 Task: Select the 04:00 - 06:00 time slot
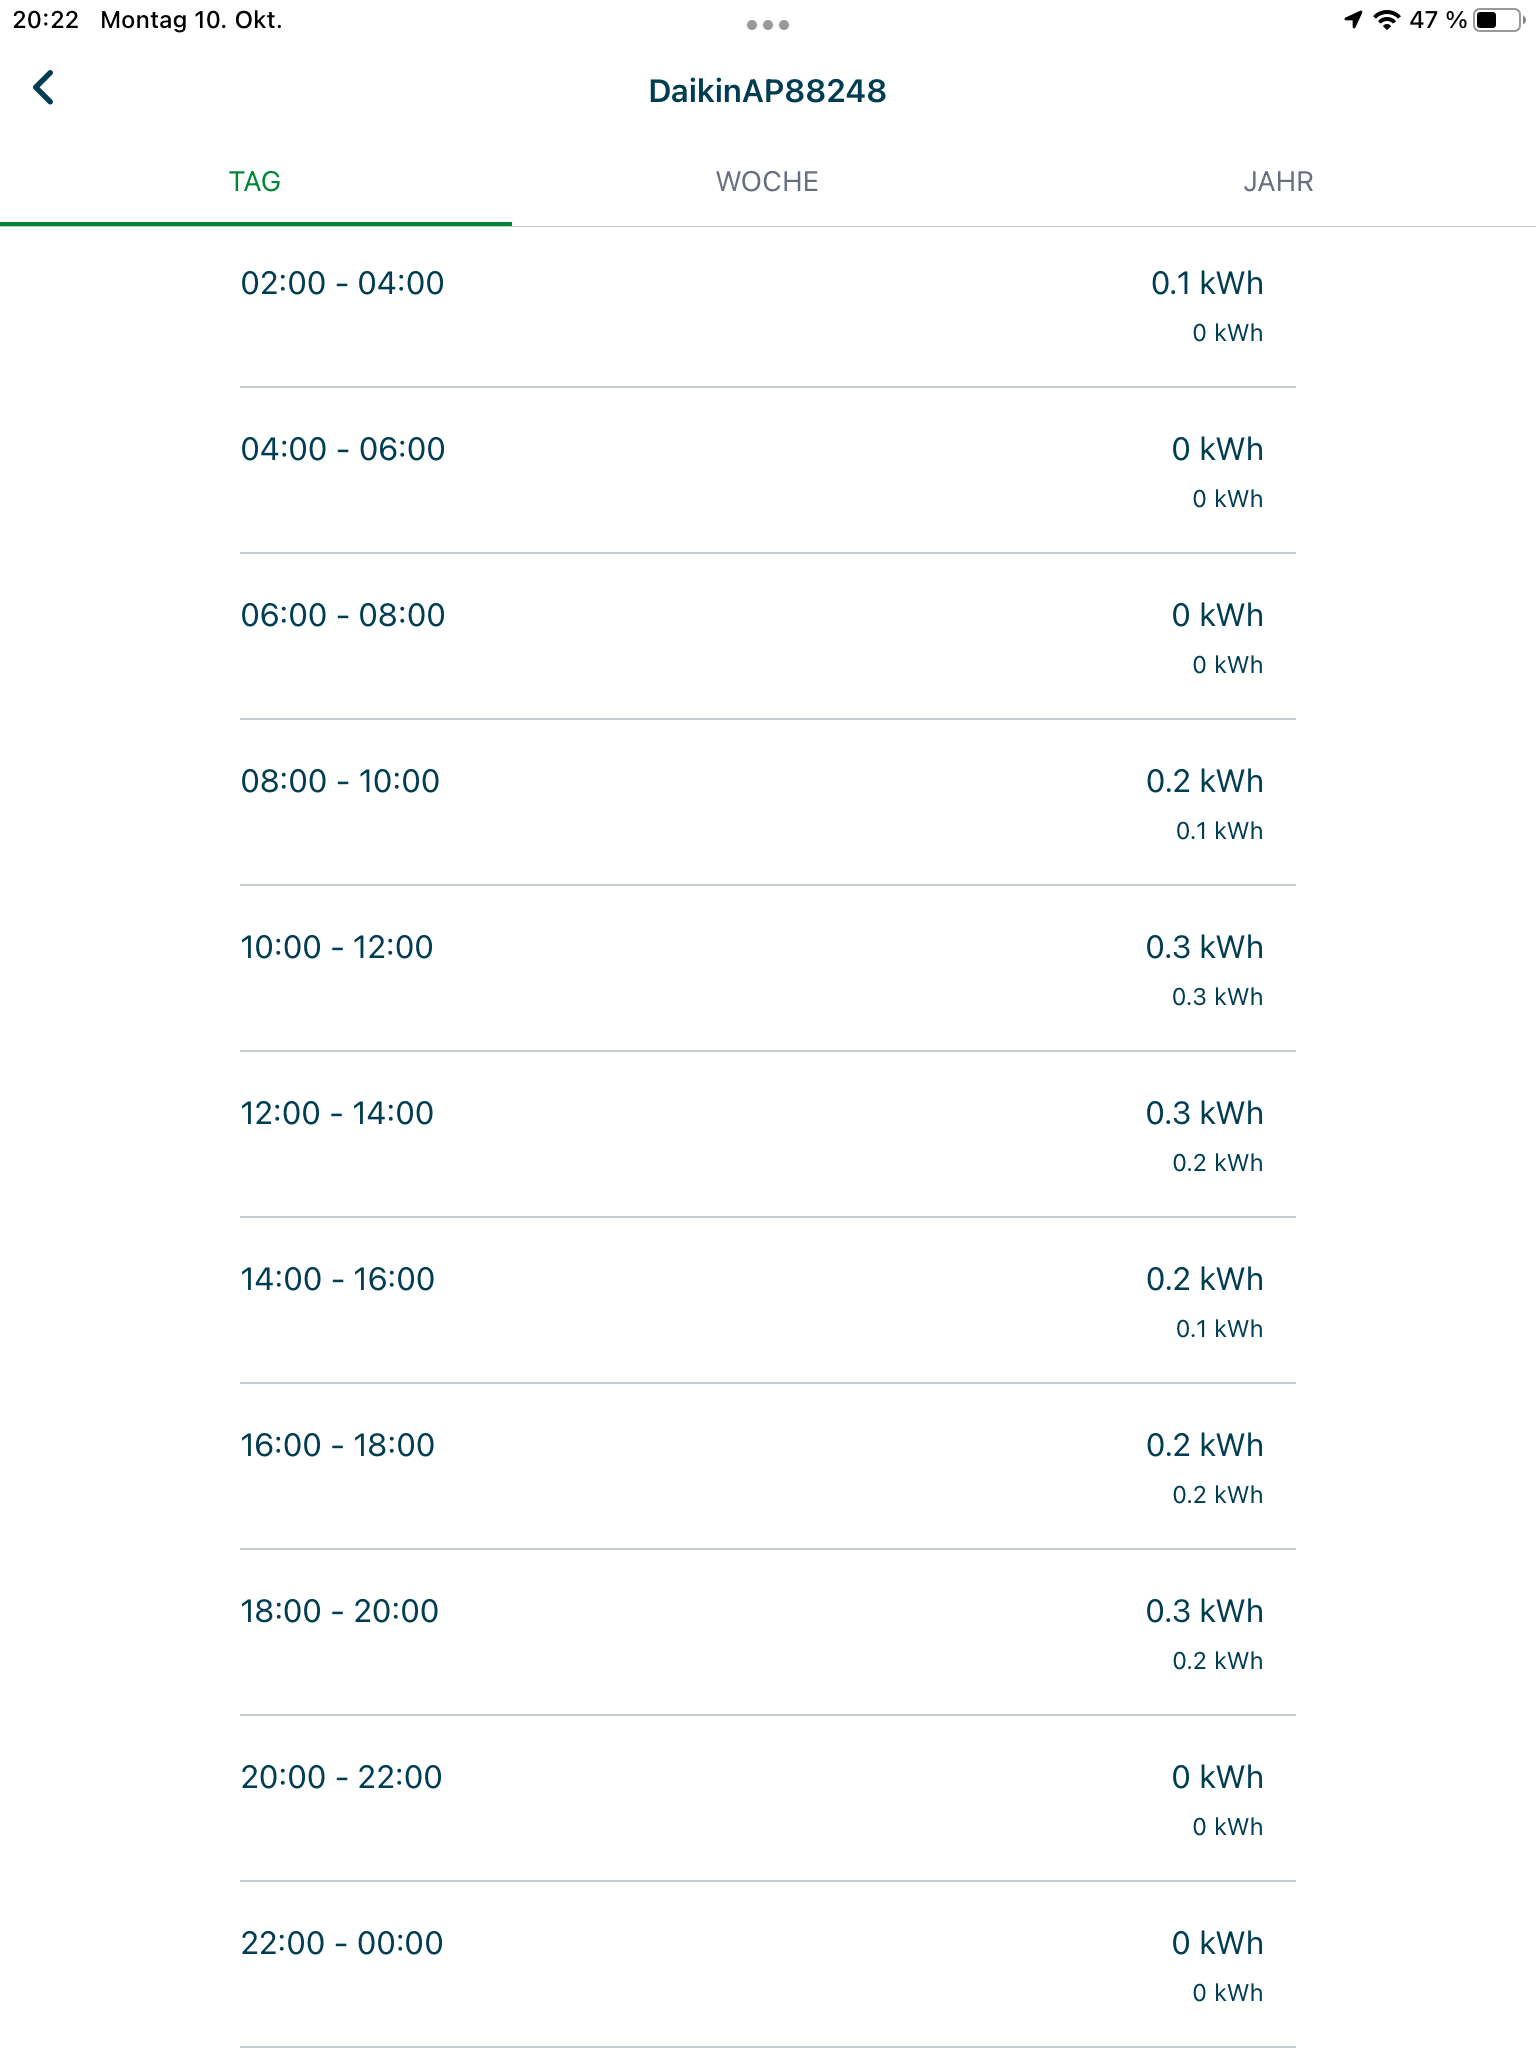click(768, 471)
